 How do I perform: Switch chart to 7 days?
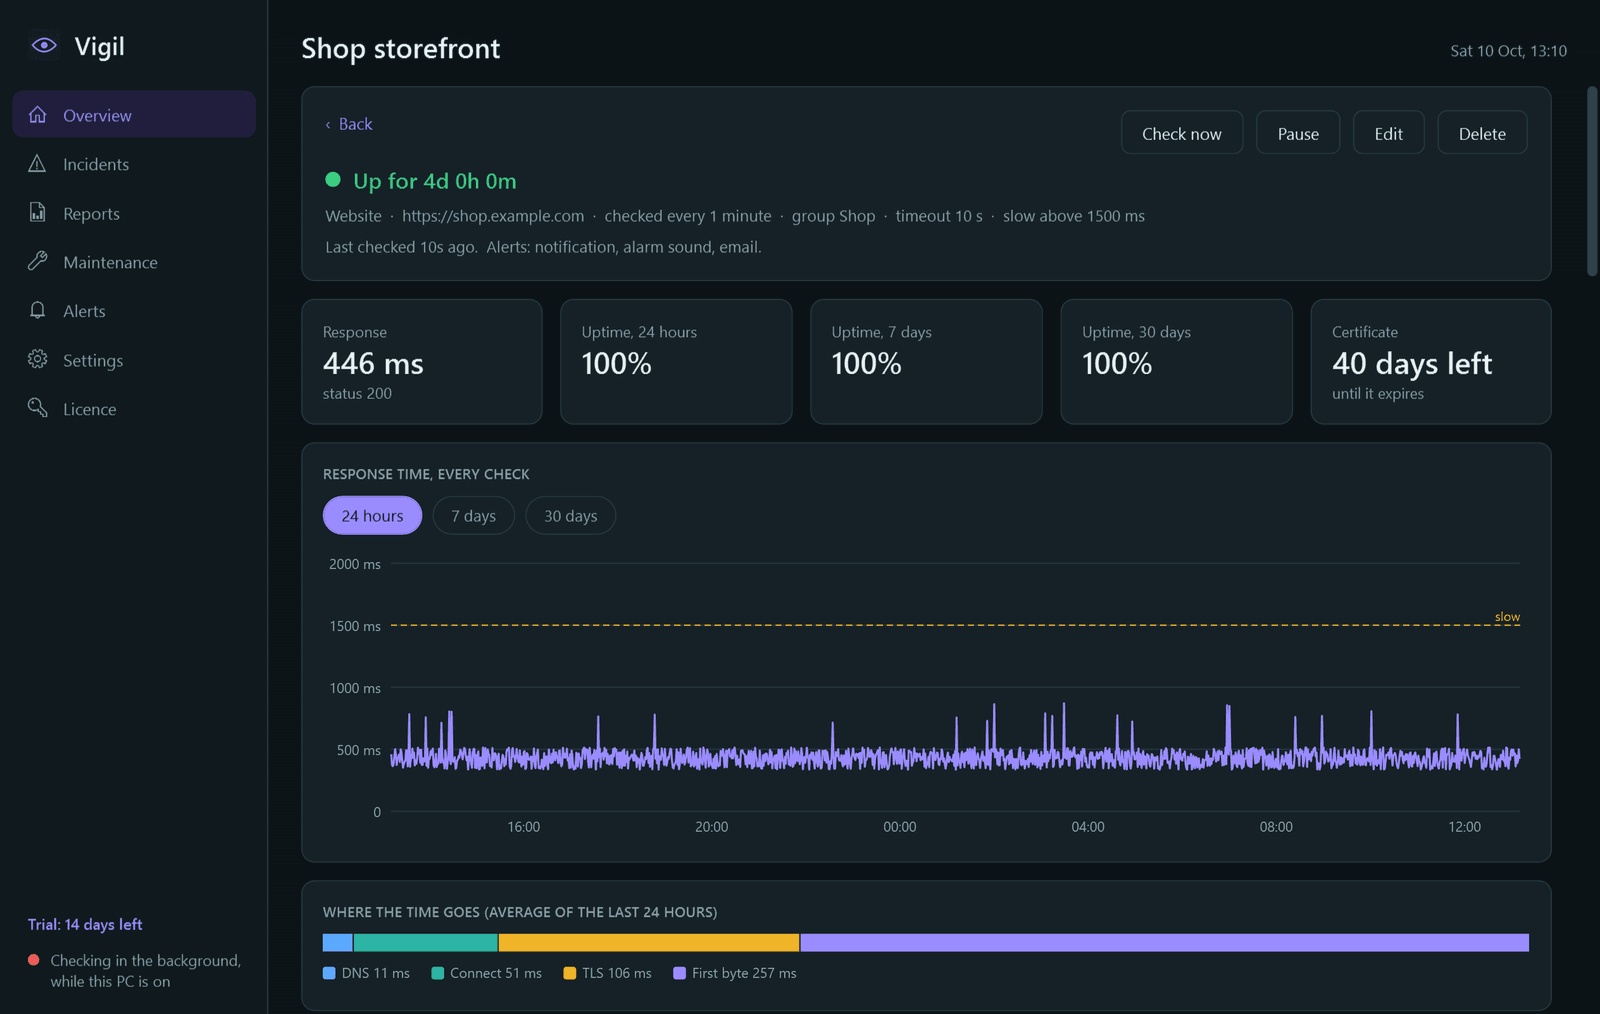point(473,515)
